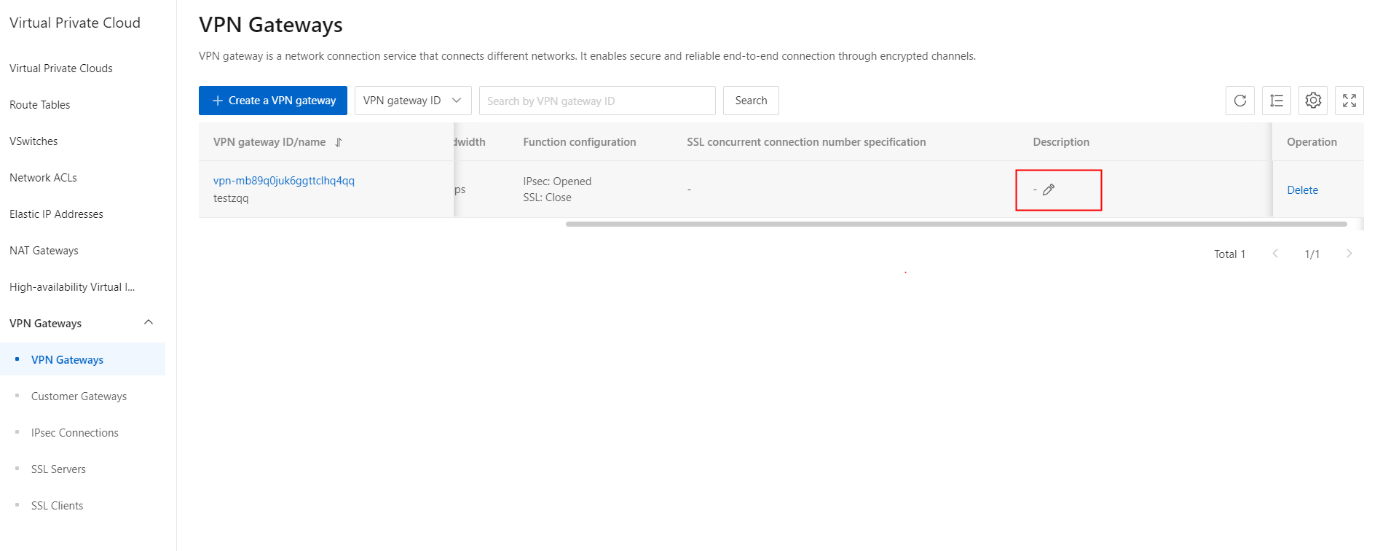1380x551 pixels.
Task: Collapse the VPN Gateways sidebar group
Action: coord(149,323)
